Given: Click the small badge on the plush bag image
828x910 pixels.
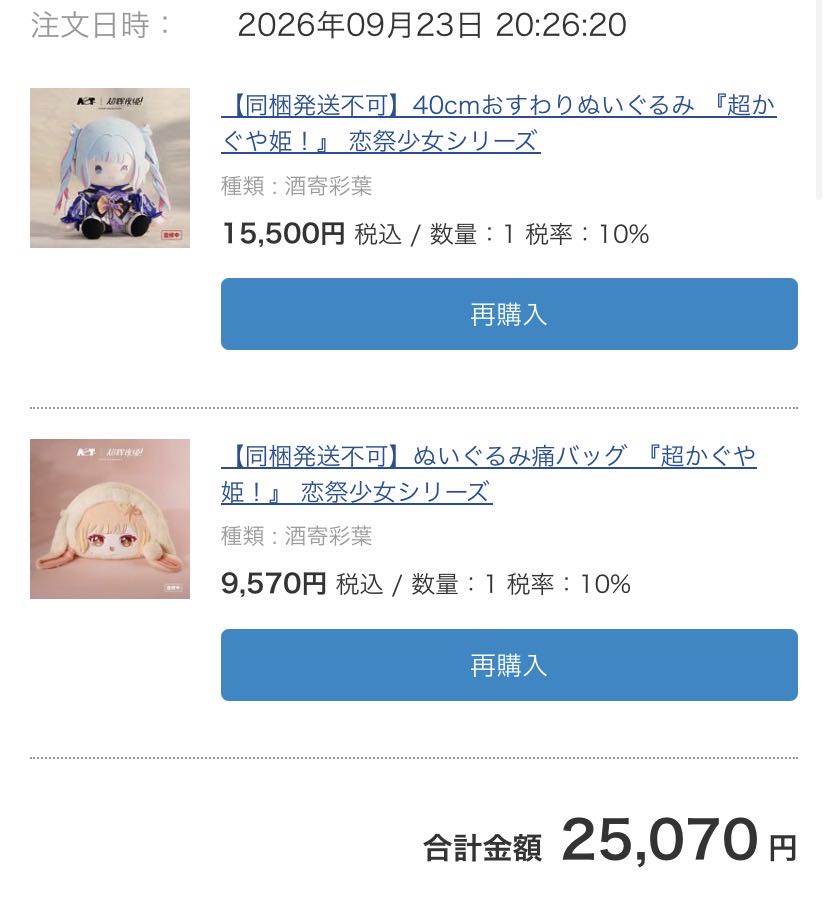Looking at the screenshot, I should click(173, 587).
